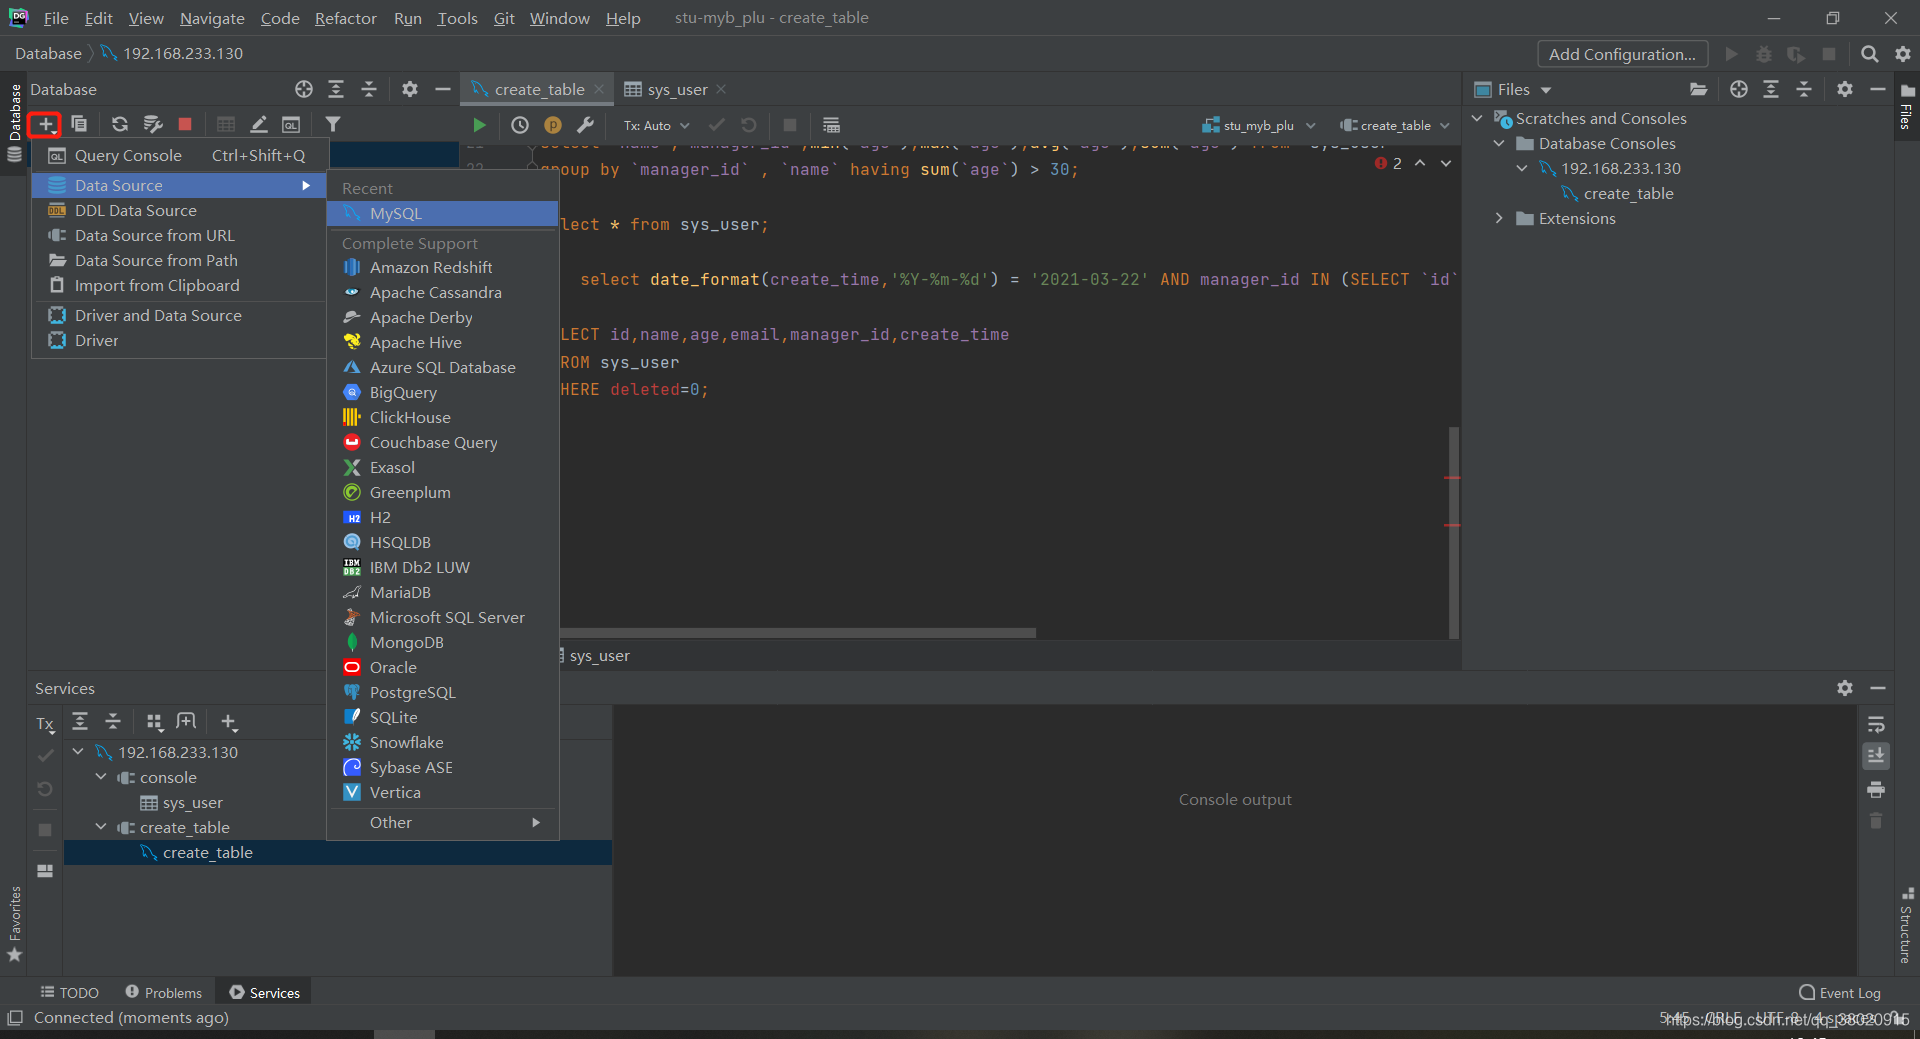Open the Services panel gear options
The width and height of the screenshot is (1920, 1039).
1845,688
